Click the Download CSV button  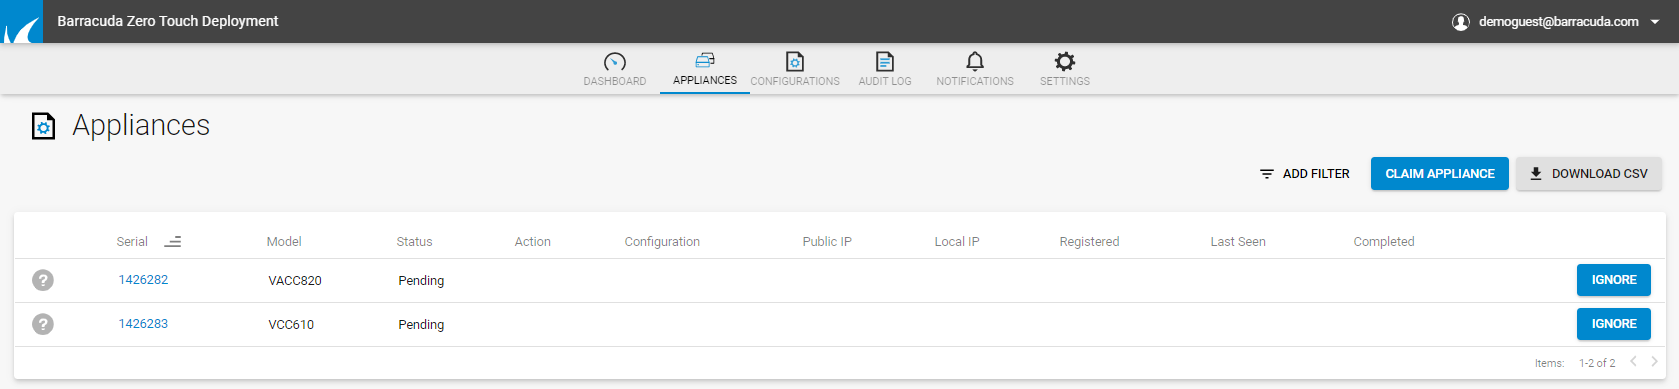tap(1589, 174)
